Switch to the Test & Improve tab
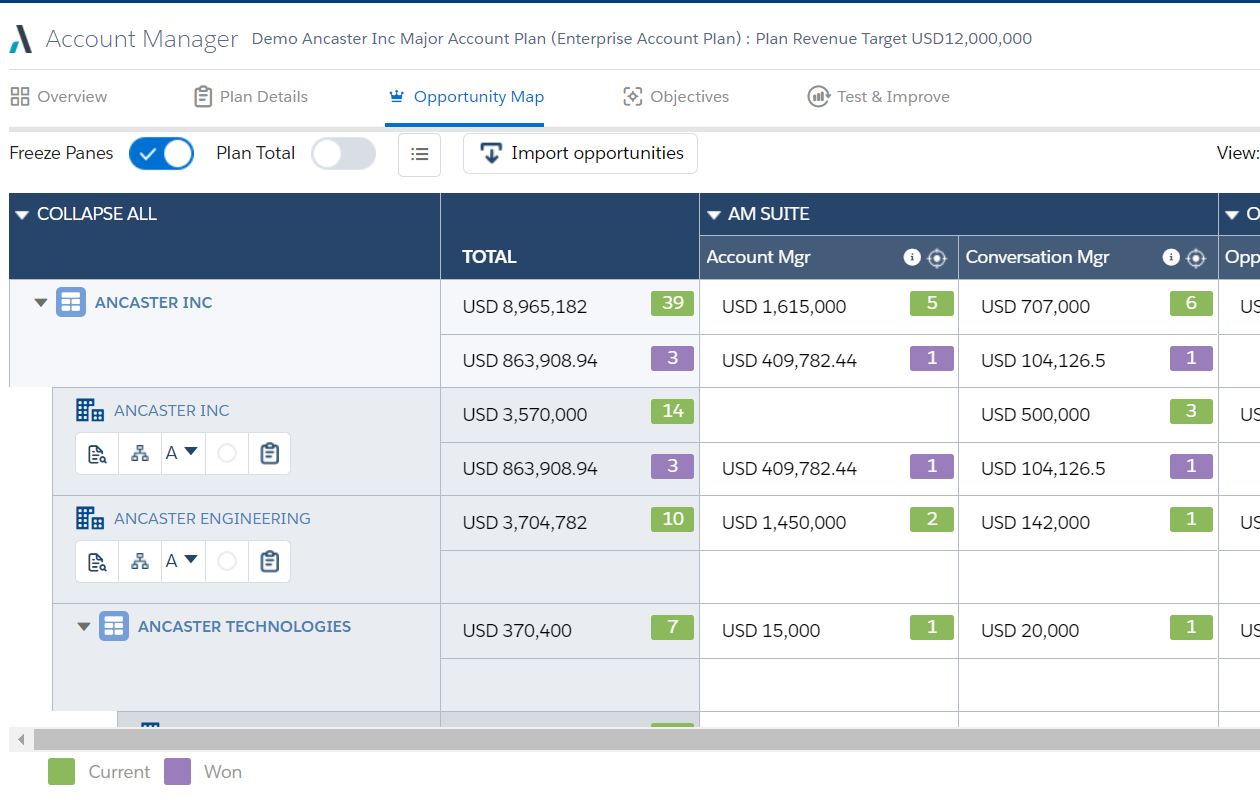The height and width of the screenshot is (801, 1260). pyautogui.click(x=879, y=97)
